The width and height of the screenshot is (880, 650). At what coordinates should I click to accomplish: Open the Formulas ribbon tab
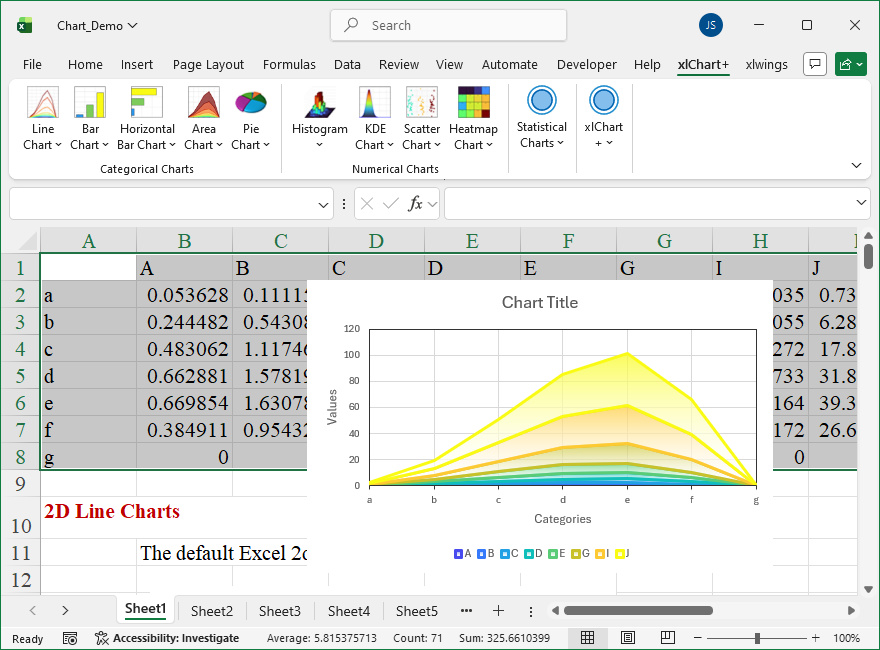point(289,64)
